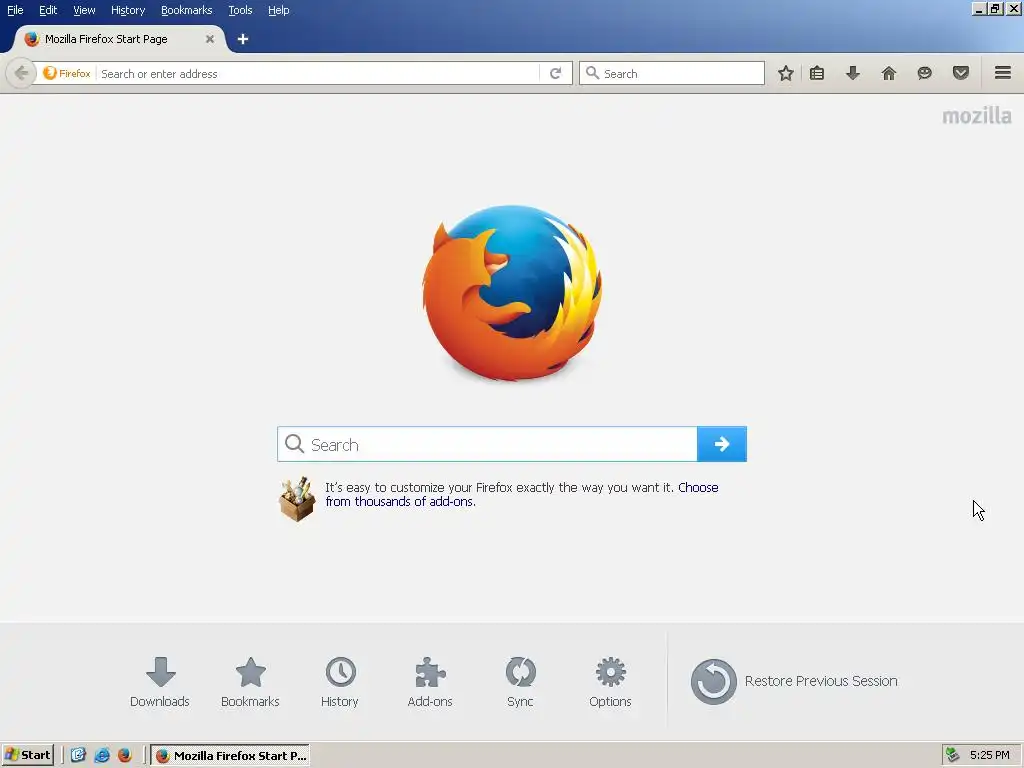Open a new tab with plus button
The width and height of the screenshot is (1024, 768).
243,39
